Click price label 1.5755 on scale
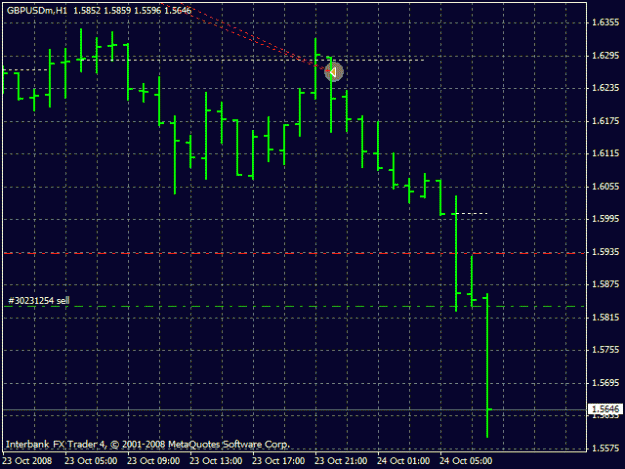Viewport: 625px width, 469px height. (x=605, y=350)
